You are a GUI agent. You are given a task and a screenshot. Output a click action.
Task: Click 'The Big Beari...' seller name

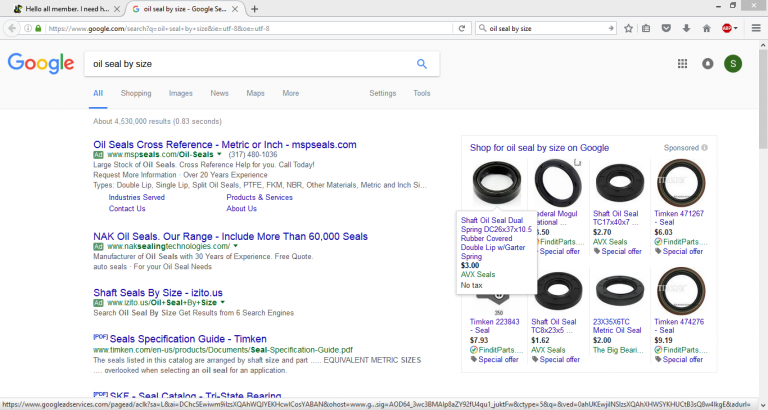click(617, 350)
